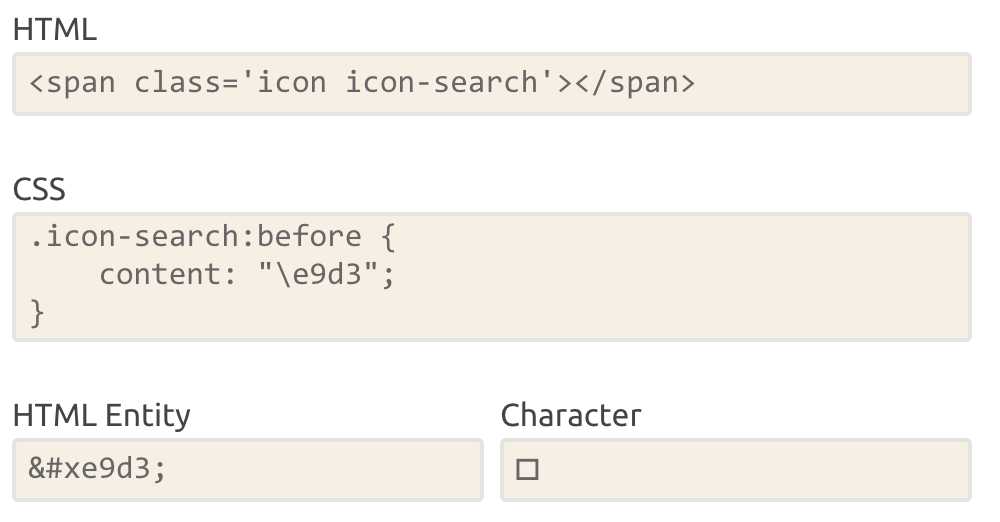Click the "CSS" section label
The height and width of the screenshot is (522, 1000).
coord(39,189)
